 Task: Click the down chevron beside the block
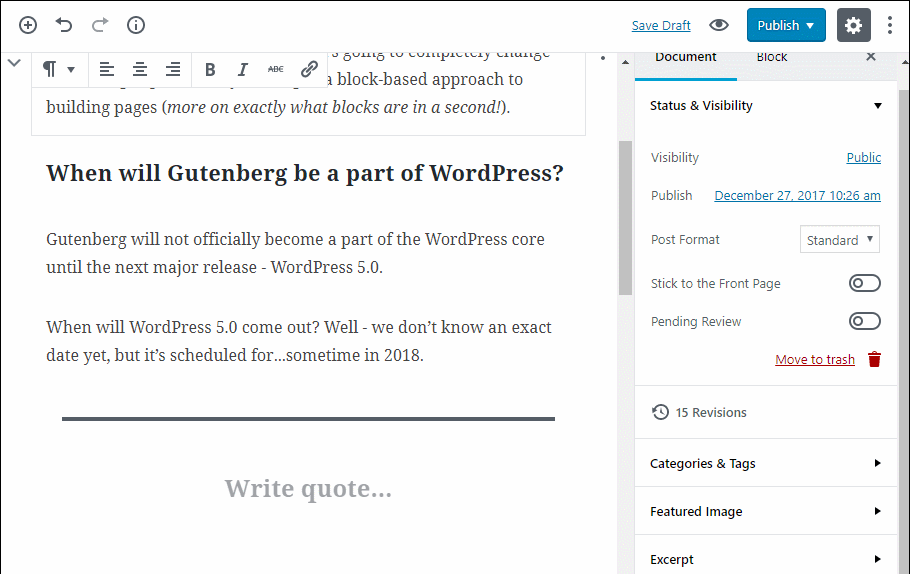[15, 62]
